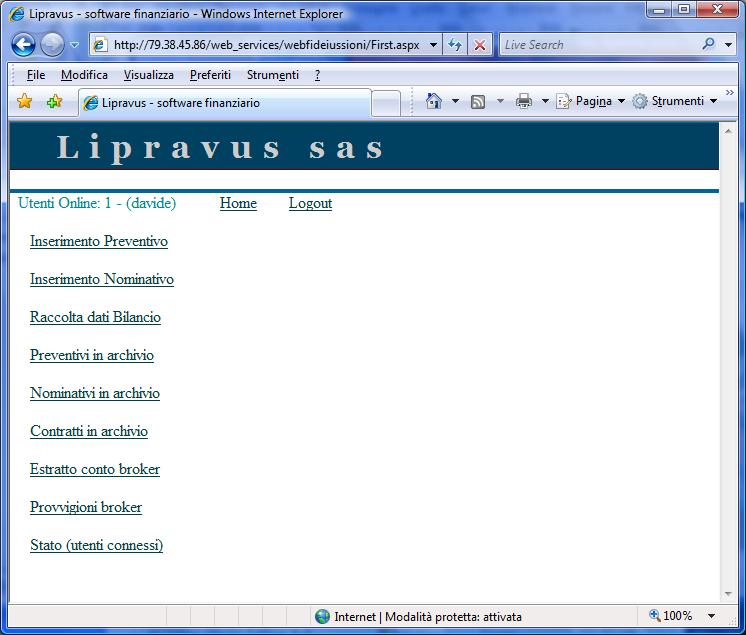
Task: Open the Inserimento Preventivo link
Action: coord(99,241)
